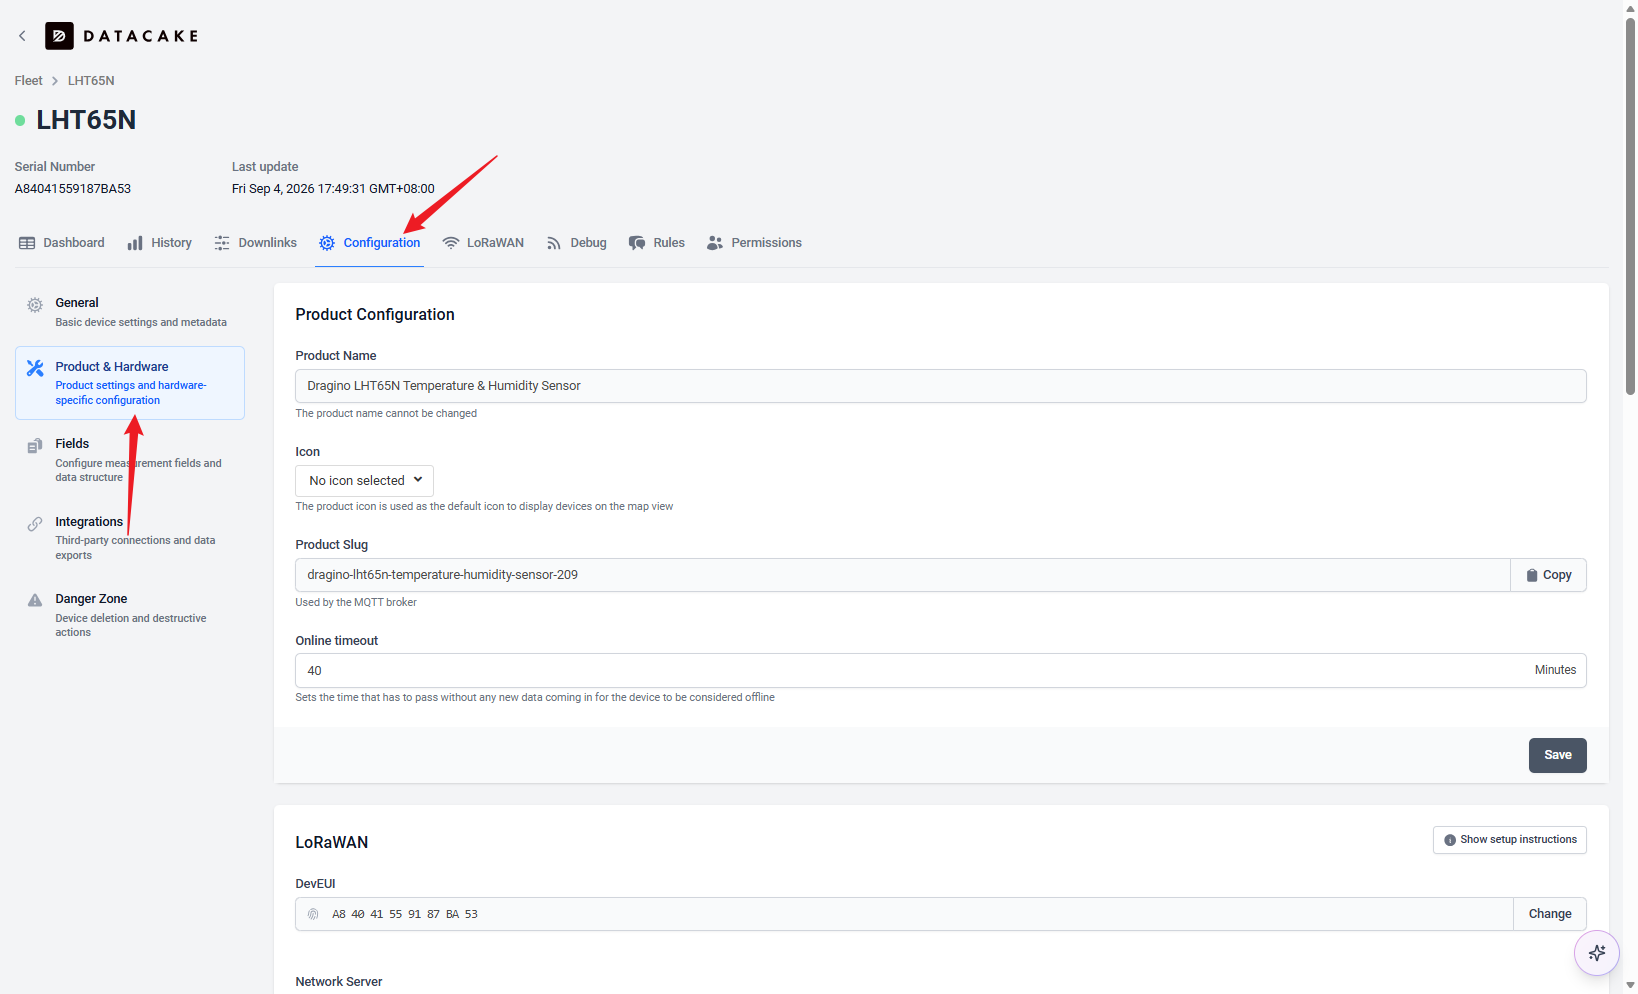Click the Debug feed icon
1638x994 pixels.
[554, 243]
